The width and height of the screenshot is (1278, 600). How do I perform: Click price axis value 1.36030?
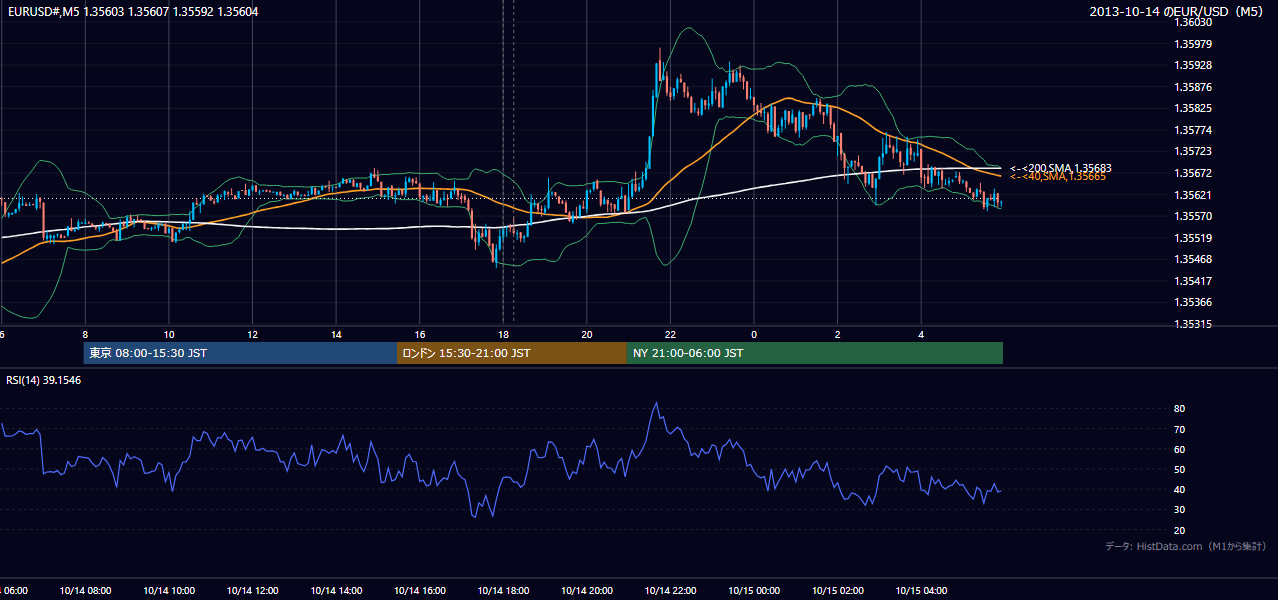pyautogui.click(x=1195, y=22)
